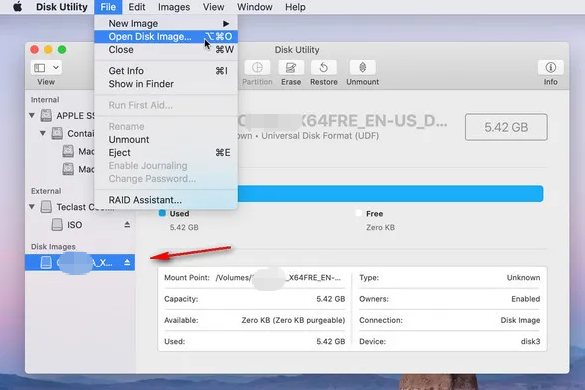Zoom the Disk Utility window with green button

62,50
